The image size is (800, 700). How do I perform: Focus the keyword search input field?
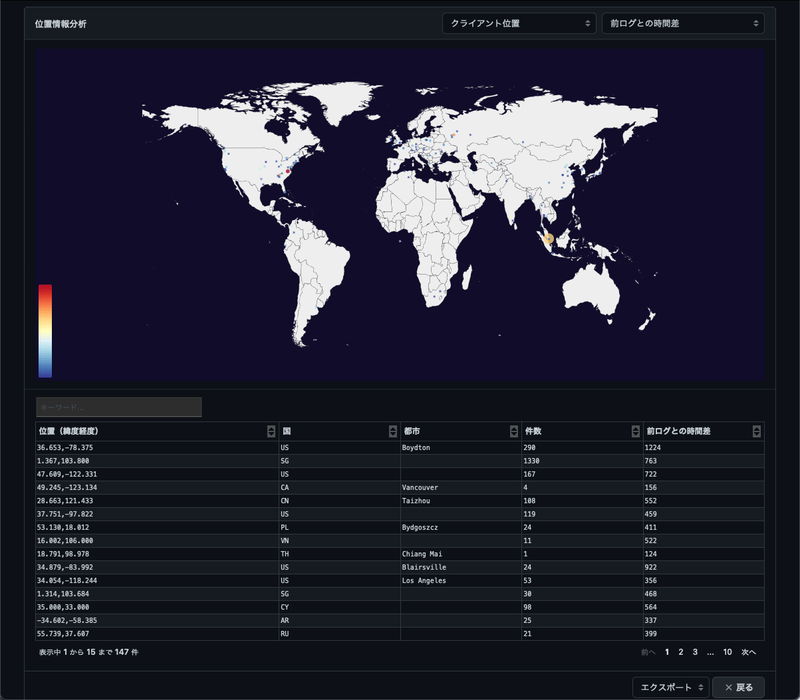119,407
